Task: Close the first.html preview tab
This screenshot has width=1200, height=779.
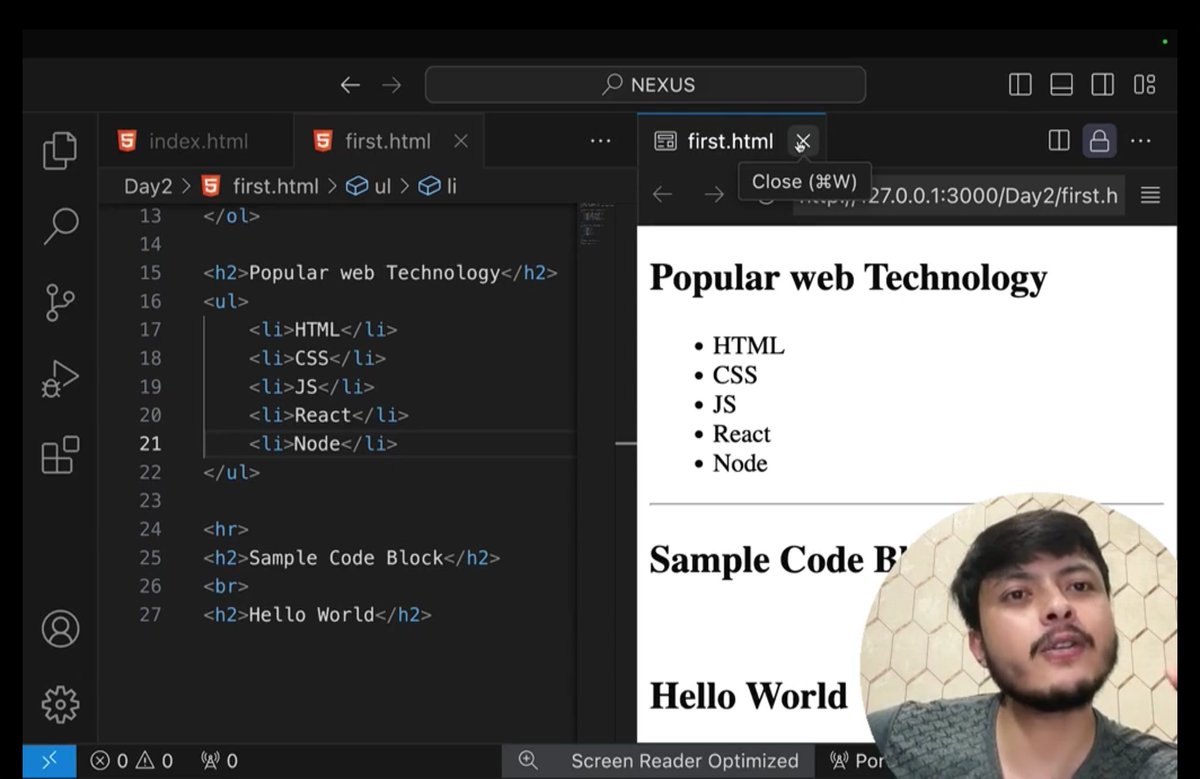Action: pos(803,141)
